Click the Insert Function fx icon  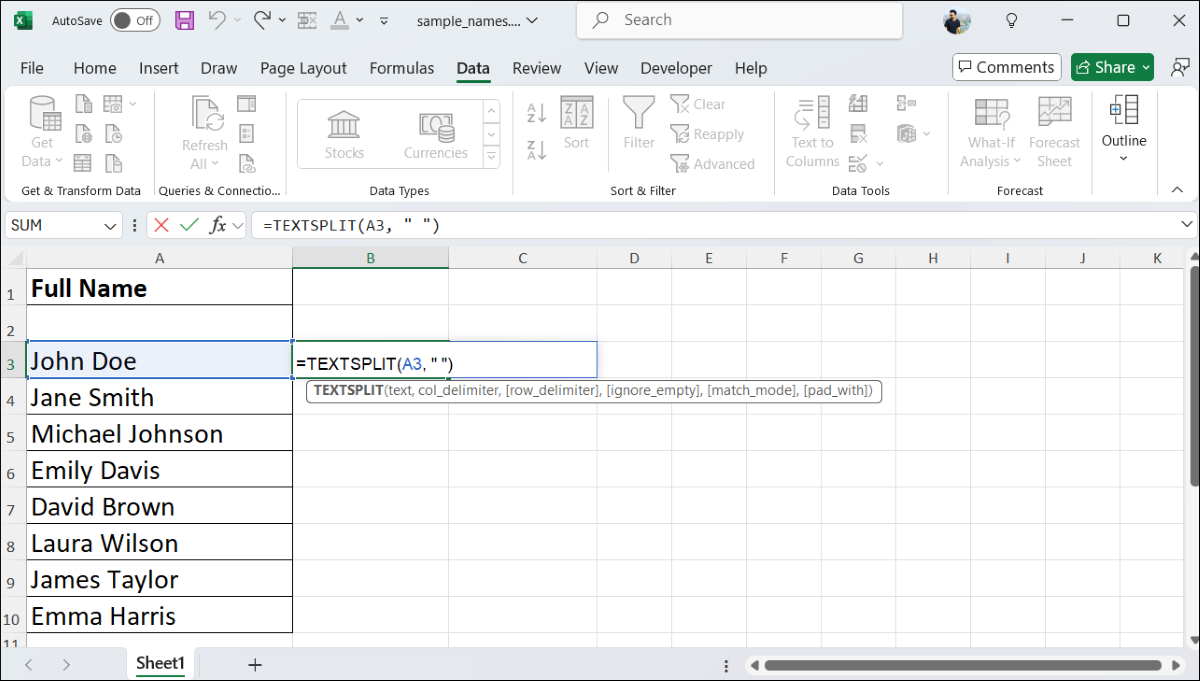coord(217,226)
